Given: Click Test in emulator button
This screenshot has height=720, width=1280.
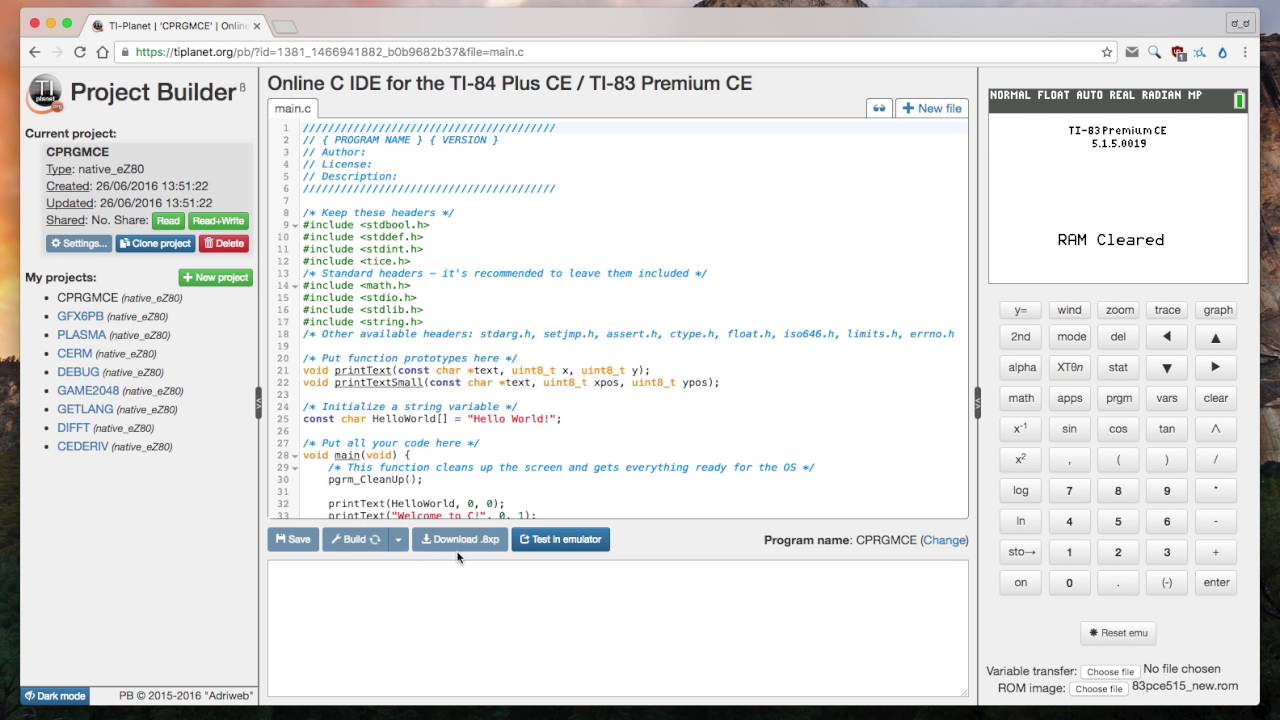Looking at the screenshot, I should [560, 539].
